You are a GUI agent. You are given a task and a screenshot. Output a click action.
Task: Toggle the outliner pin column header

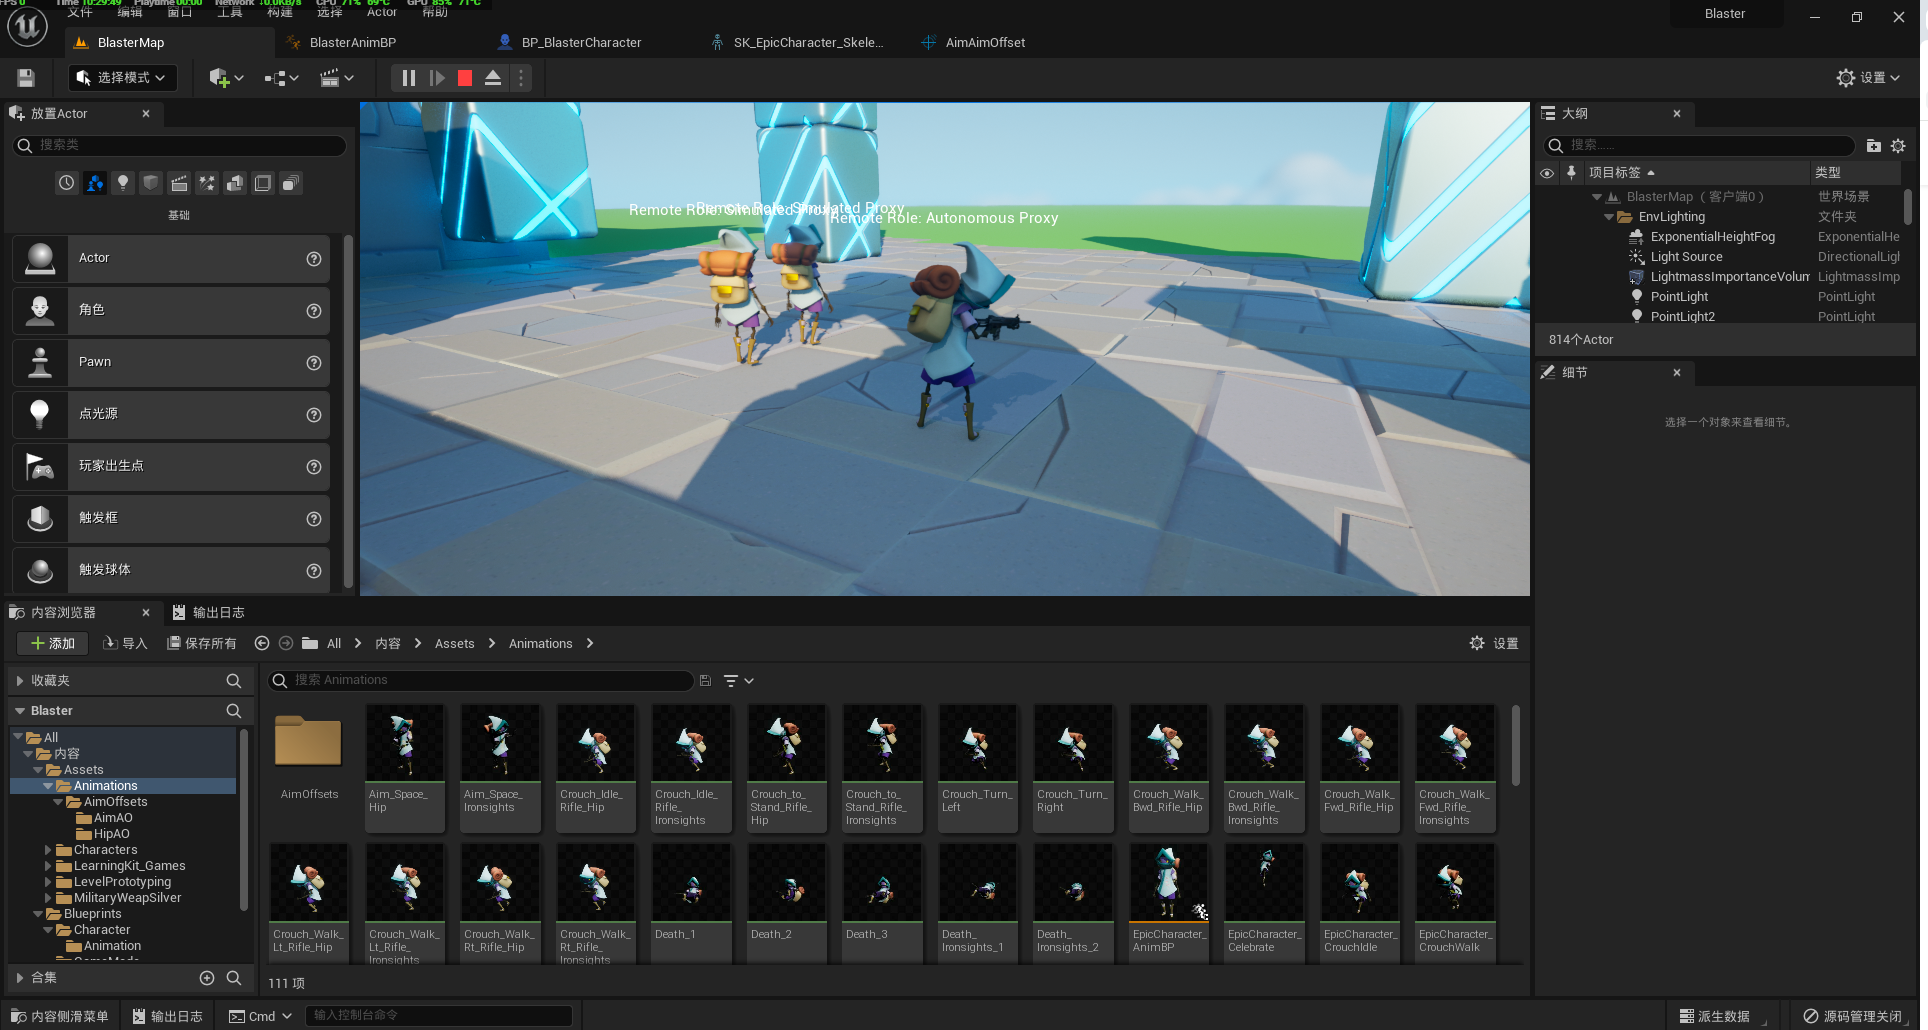click(1571, 173)
